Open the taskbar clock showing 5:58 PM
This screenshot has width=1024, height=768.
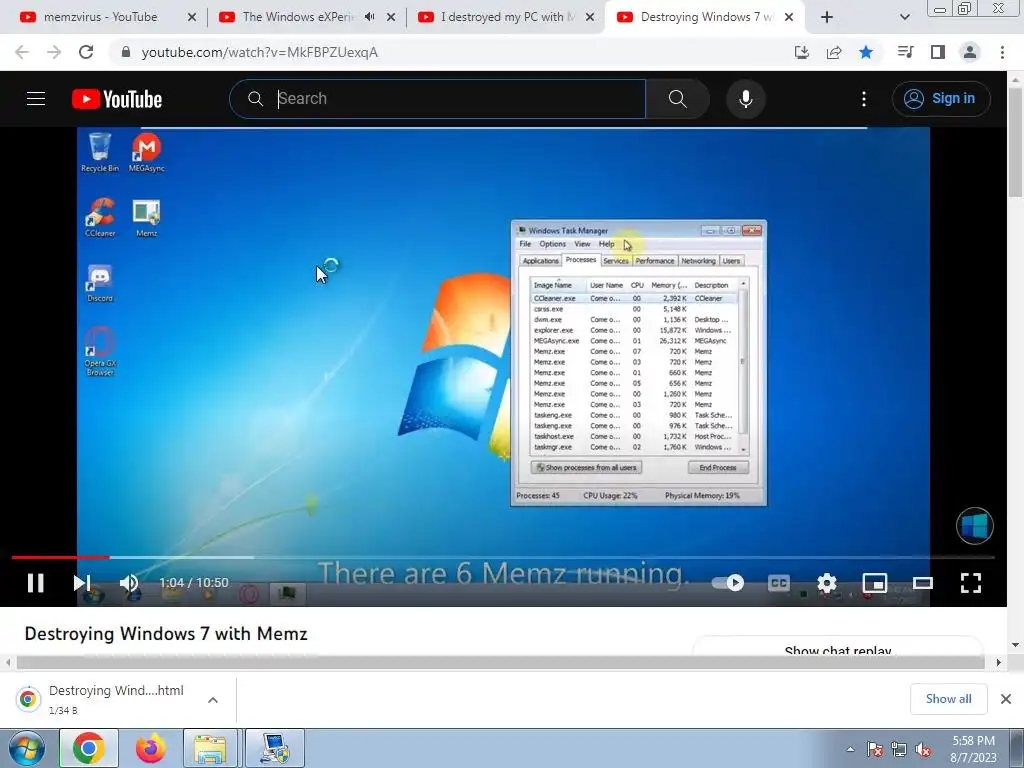[x=974, y=749]
